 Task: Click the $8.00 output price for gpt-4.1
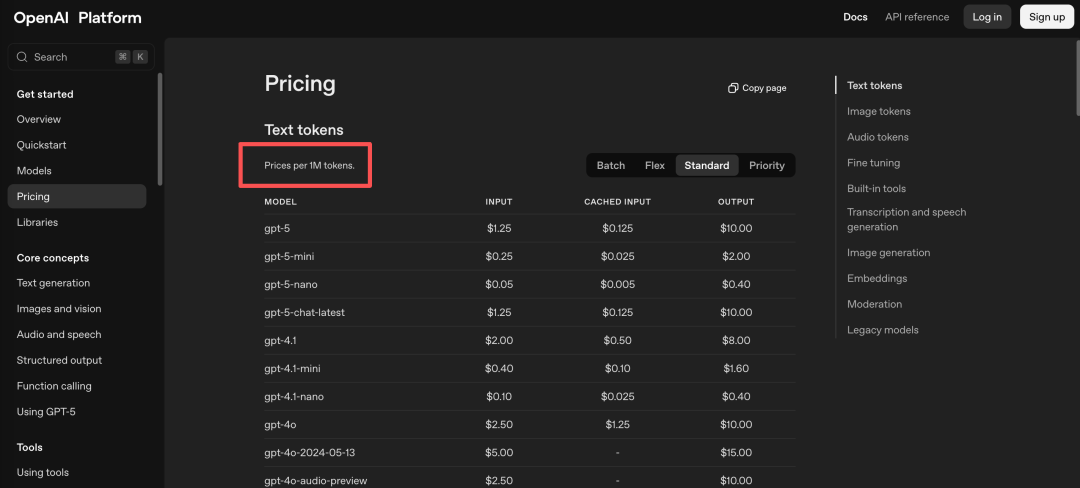736,340
